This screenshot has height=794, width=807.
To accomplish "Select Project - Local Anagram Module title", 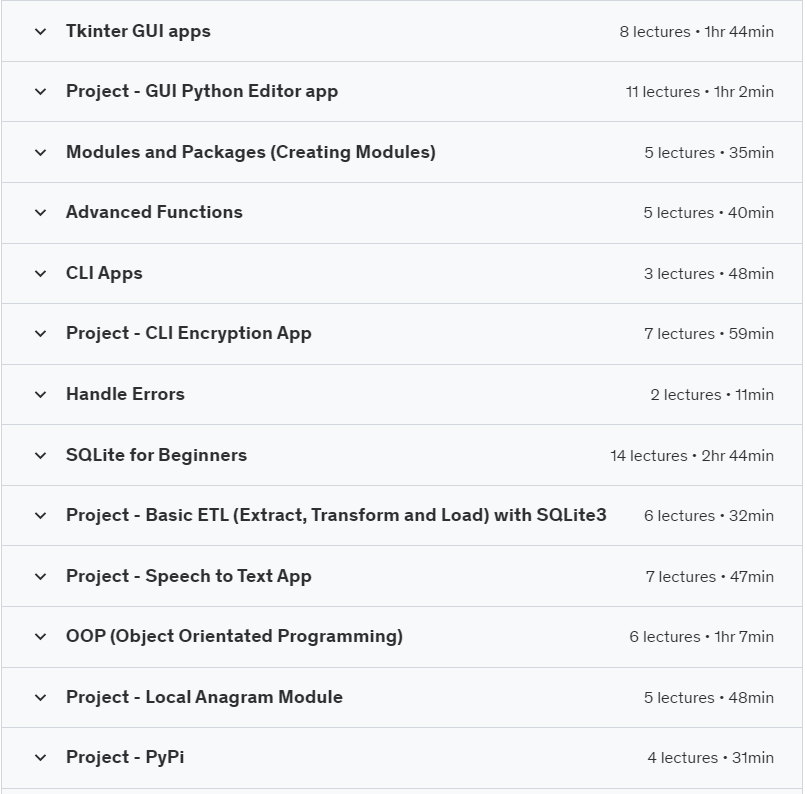I will (204, 697).
